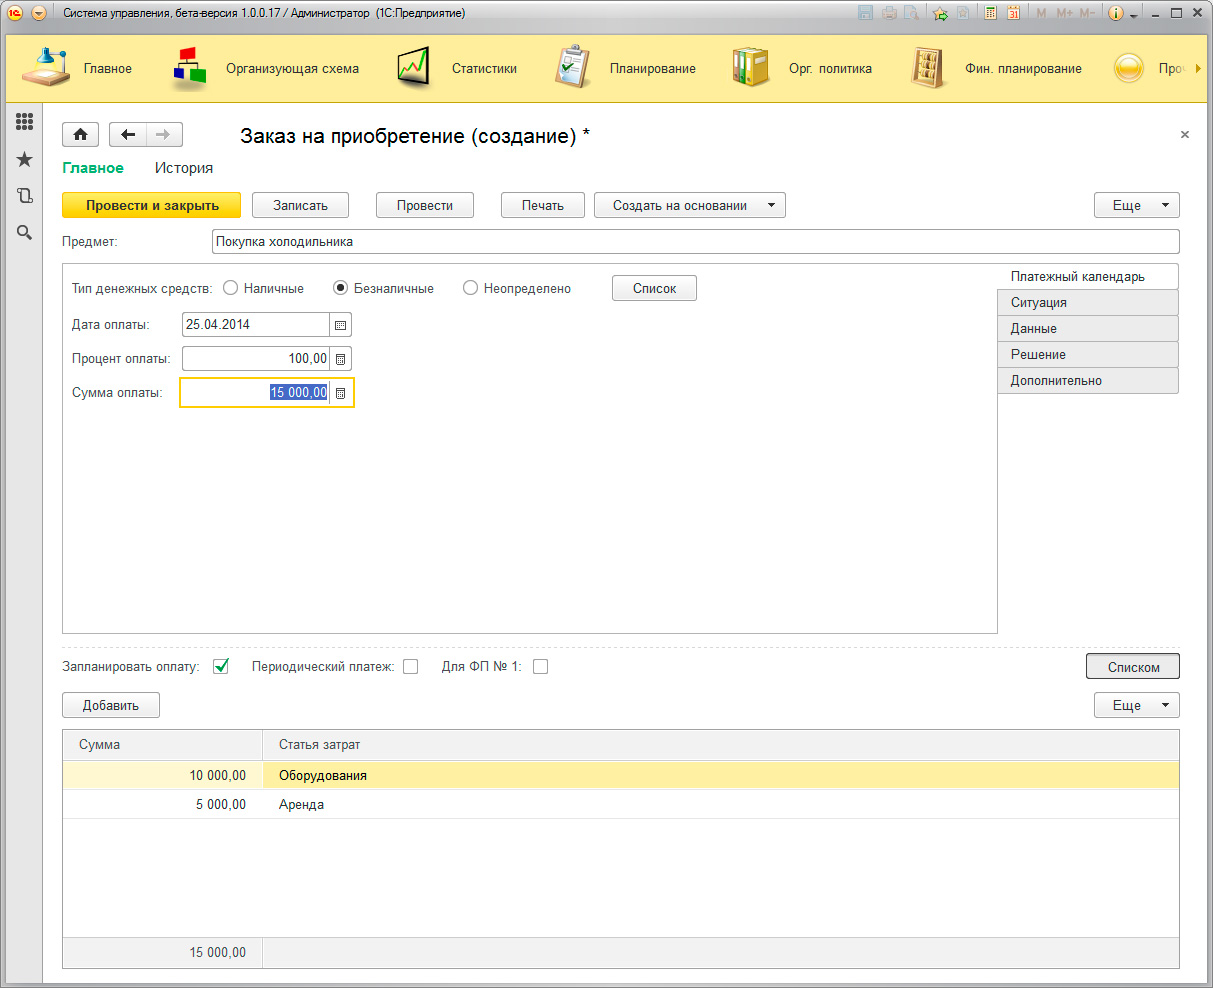Focus the Предмет text field

[x=695, y=241]
